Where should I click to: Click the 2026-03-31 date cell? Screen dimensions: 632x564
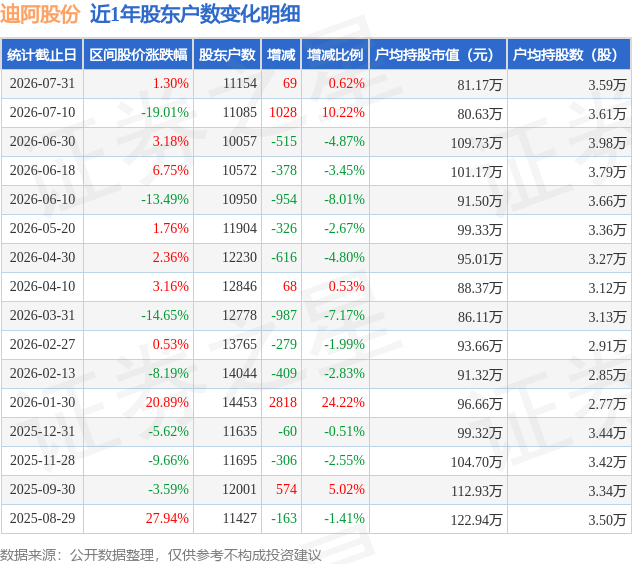pos(42,315)
